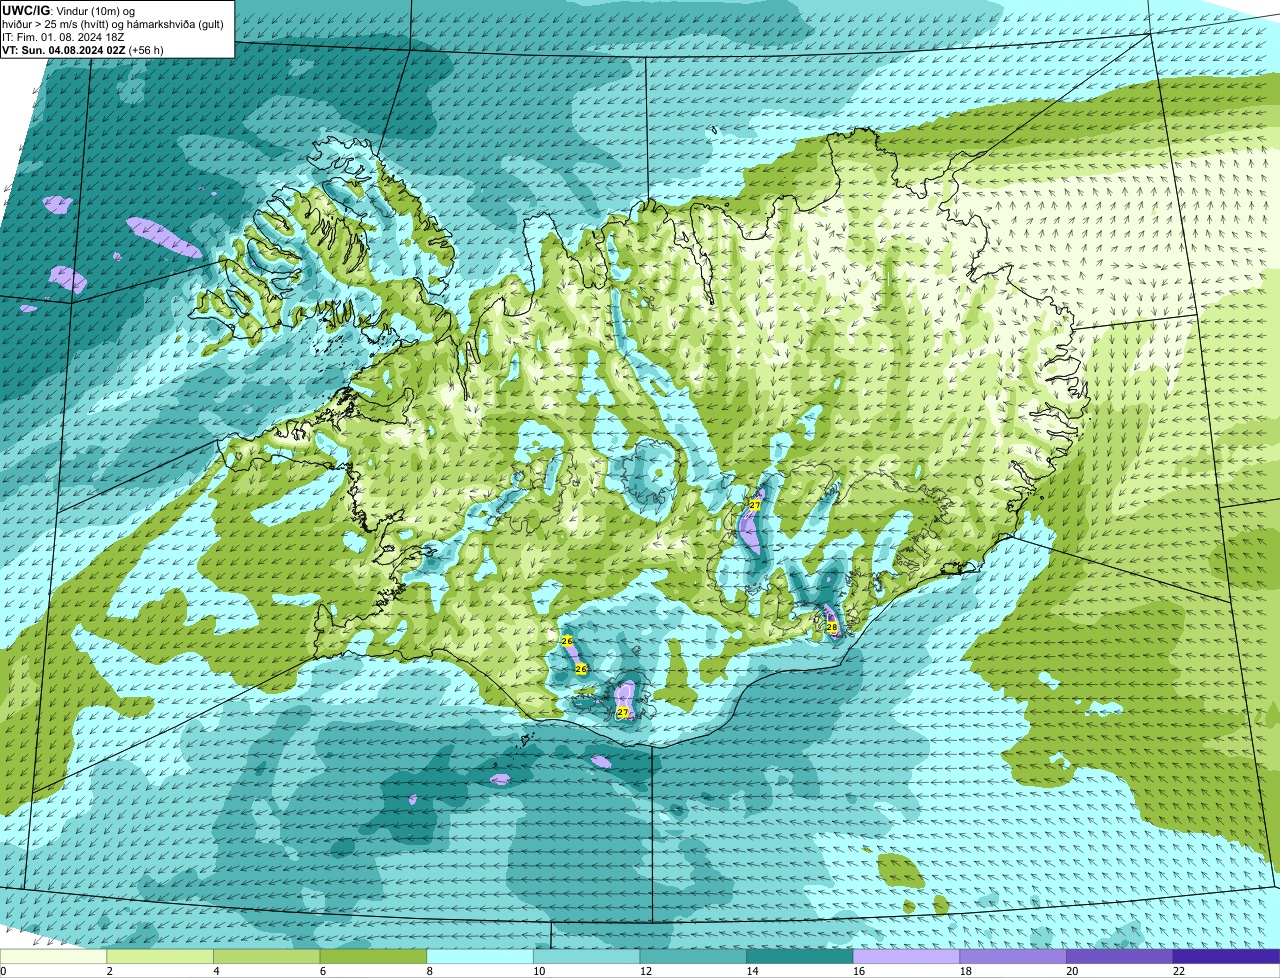This screenshot has width=1280, height=978.
Task: Click the 'VT: Sun. 04.08.2024 02Z (+56 h)' line
Action: click(x=83, y=49)
